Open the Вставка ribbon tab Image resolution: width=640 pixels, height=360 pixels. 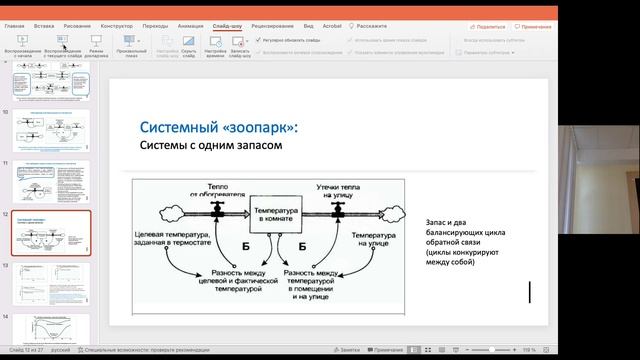click(x=44, y=26)
